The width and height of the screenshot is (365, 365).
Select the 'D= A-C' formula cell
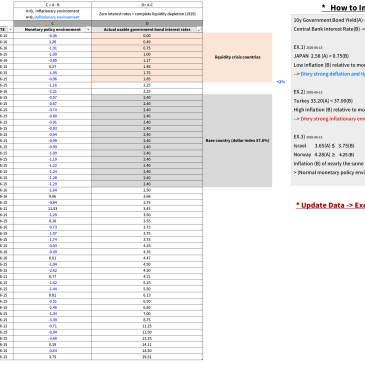(x=147, y=5)
